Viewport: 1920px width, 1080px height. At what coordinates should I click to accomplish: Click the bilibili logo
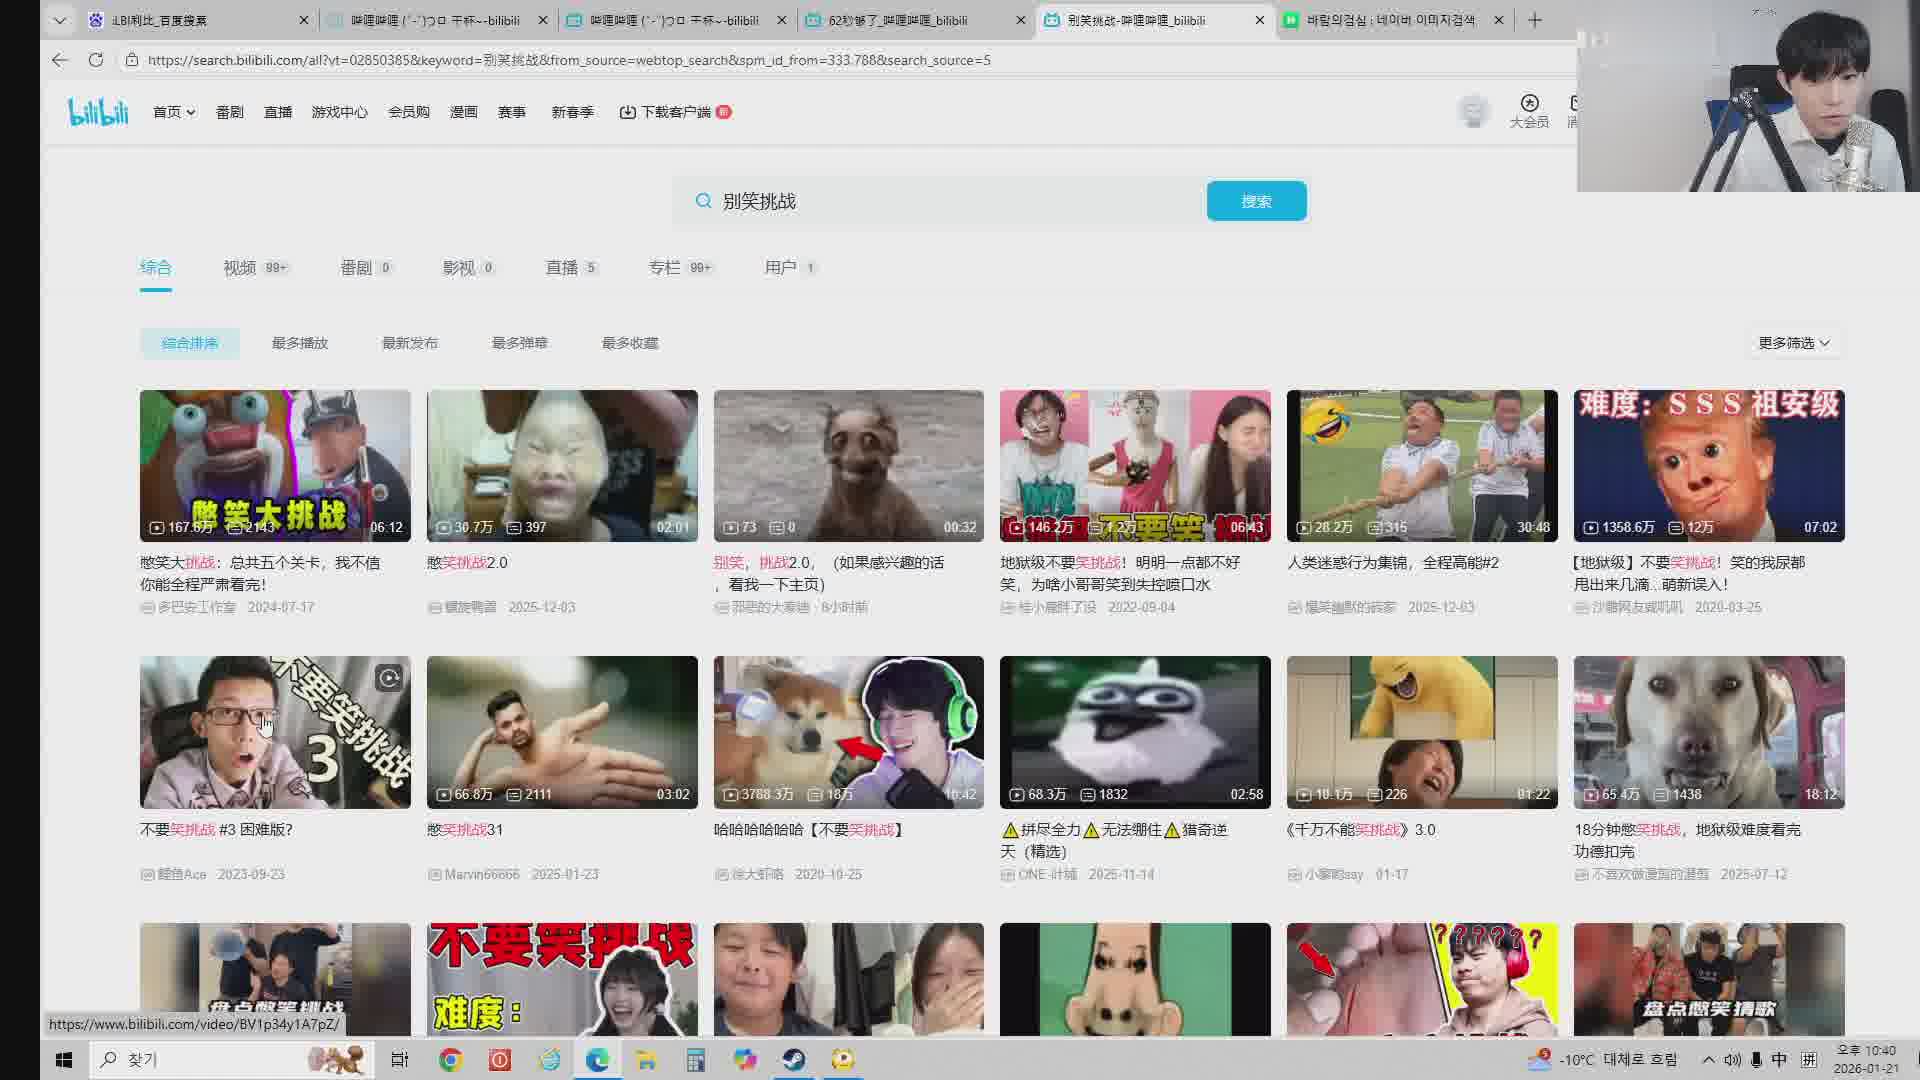pos(98,112)
